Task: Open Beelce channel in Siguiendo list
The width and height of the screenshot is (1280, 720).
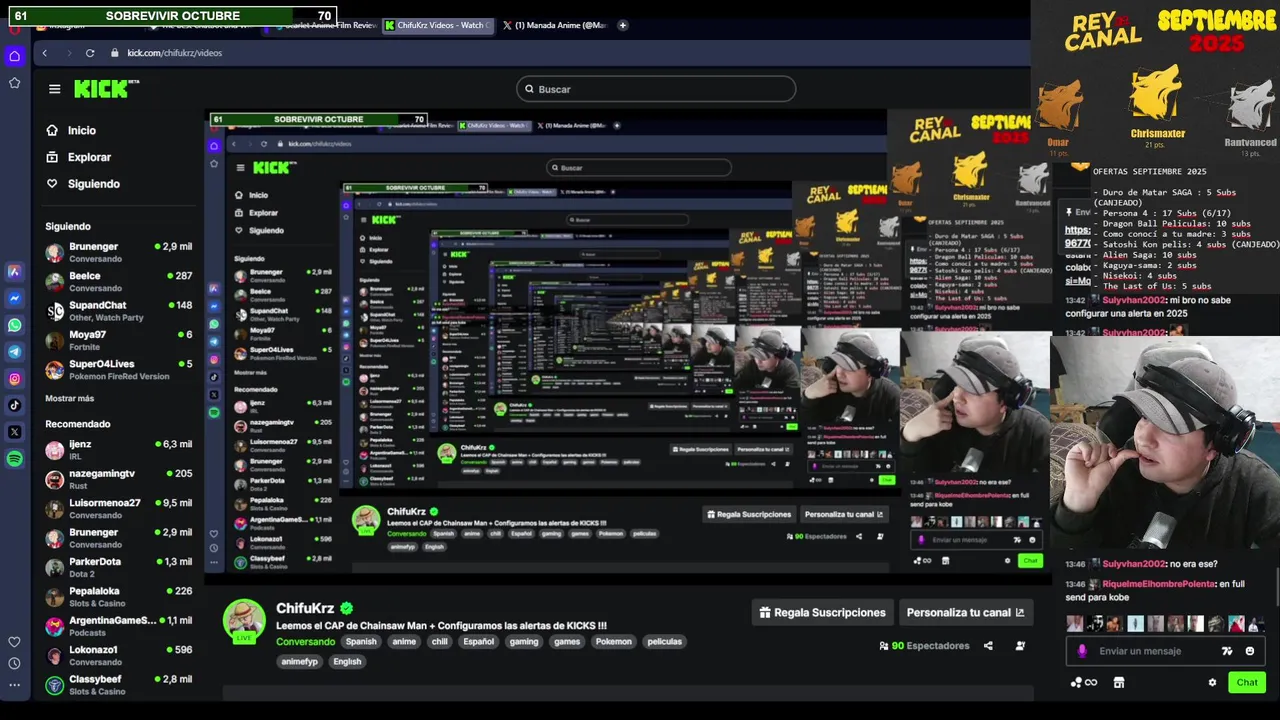Action: [x=118, y=281]
